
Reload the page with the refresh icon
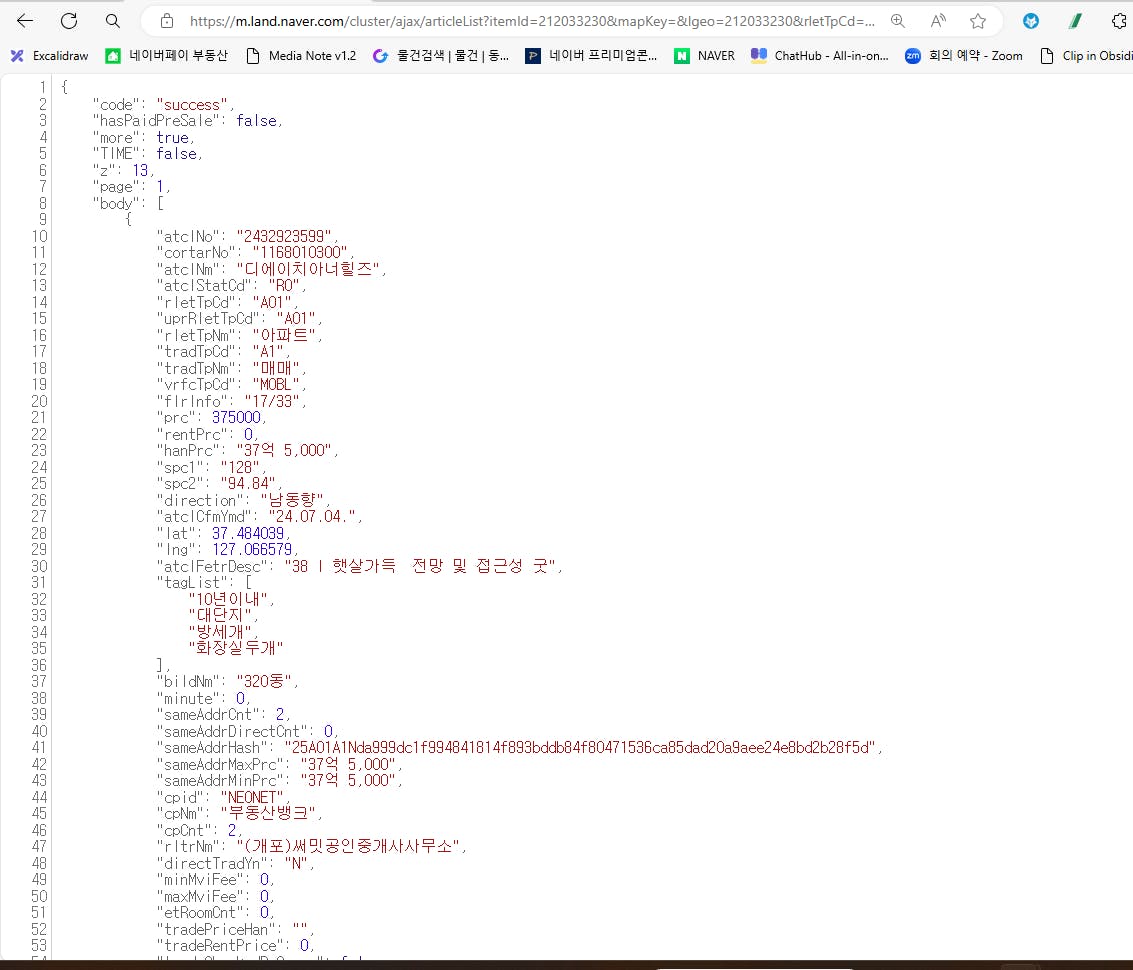tap(69, 21)
